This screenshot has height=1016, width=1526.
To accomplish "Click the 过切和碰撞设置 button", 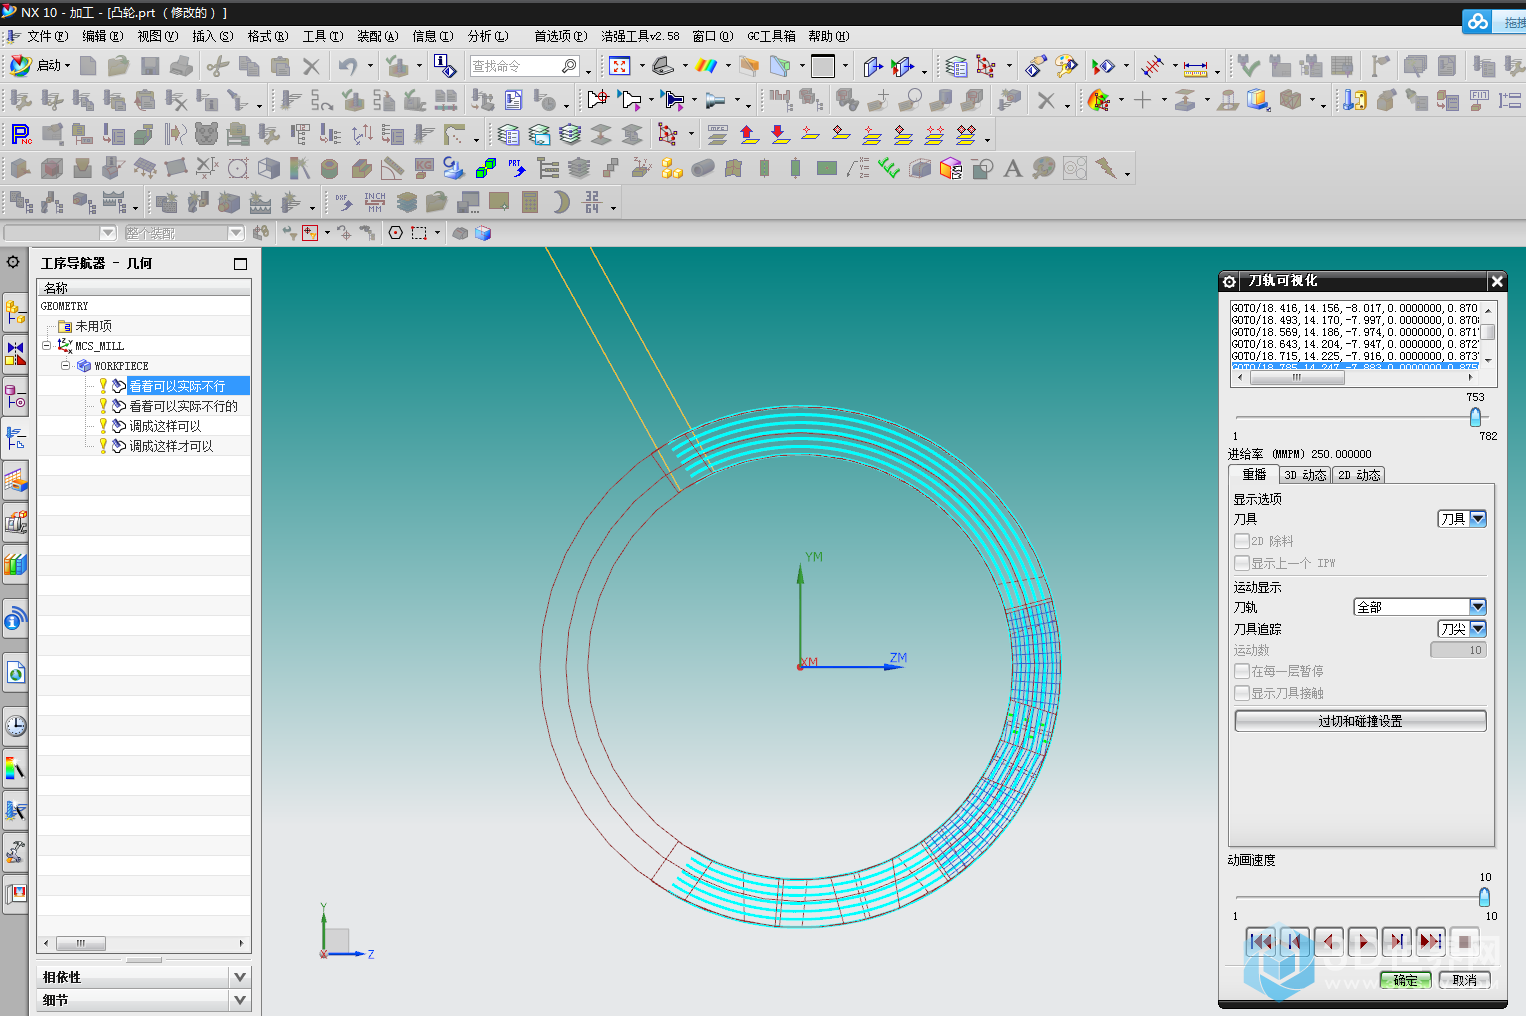I will [1360, 721].
